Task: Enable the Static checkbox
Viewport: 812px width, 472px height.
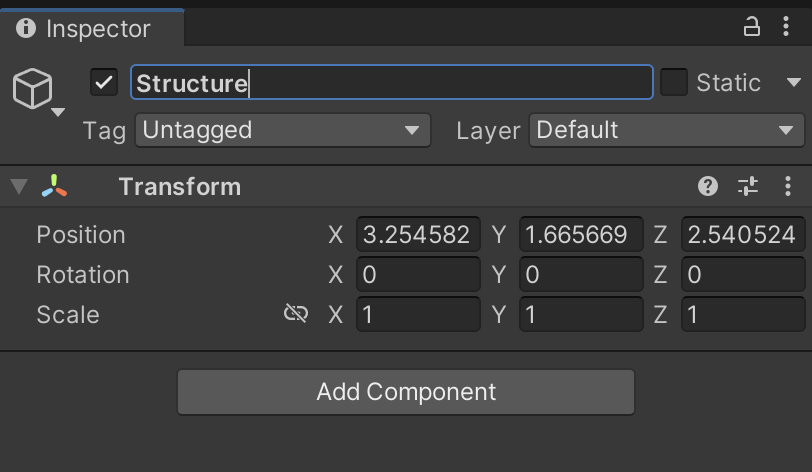Action: (674, 83)
